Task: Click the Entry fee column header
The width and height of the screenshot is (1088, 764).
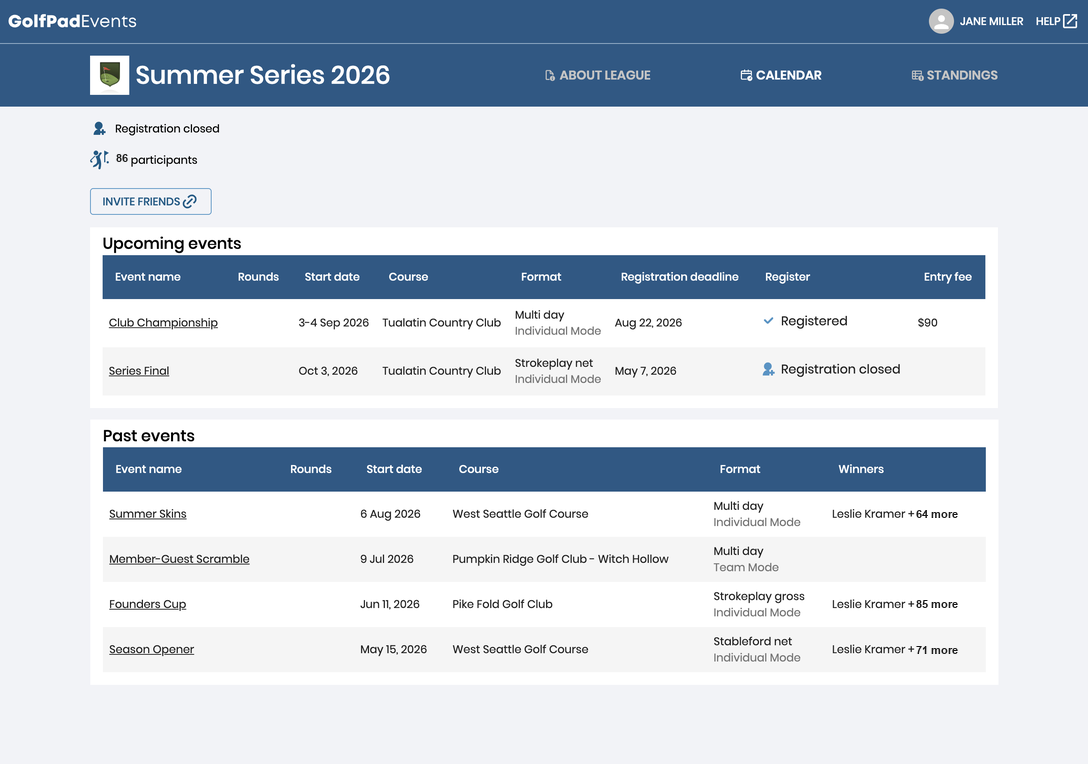Action: [947, 277]
